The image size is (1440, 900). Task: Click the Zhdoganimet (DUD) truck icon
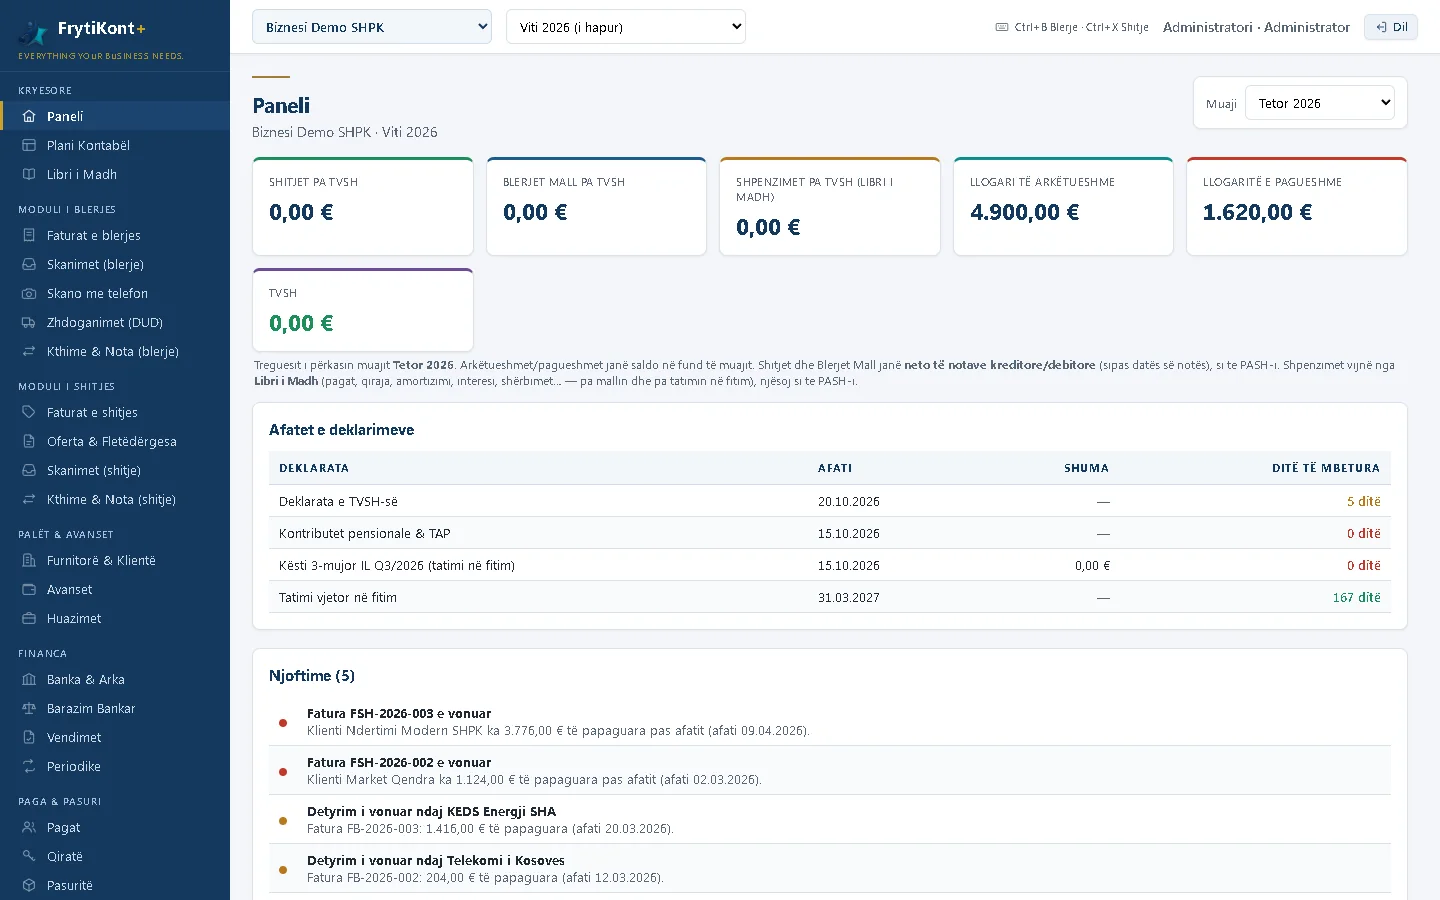tap(29, 322)
